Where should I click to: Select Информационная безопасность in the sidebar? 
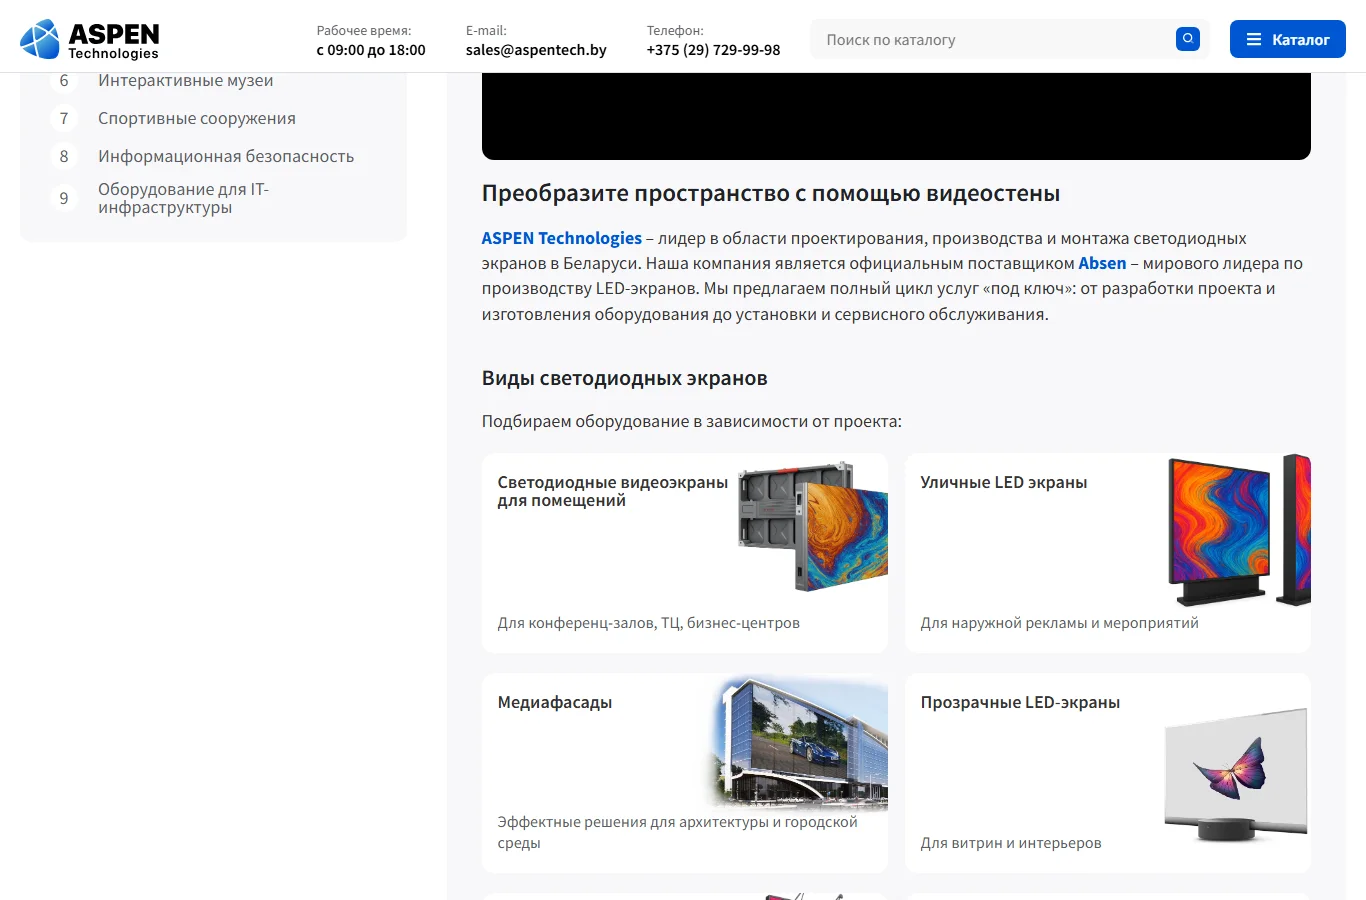pos(226,156)
